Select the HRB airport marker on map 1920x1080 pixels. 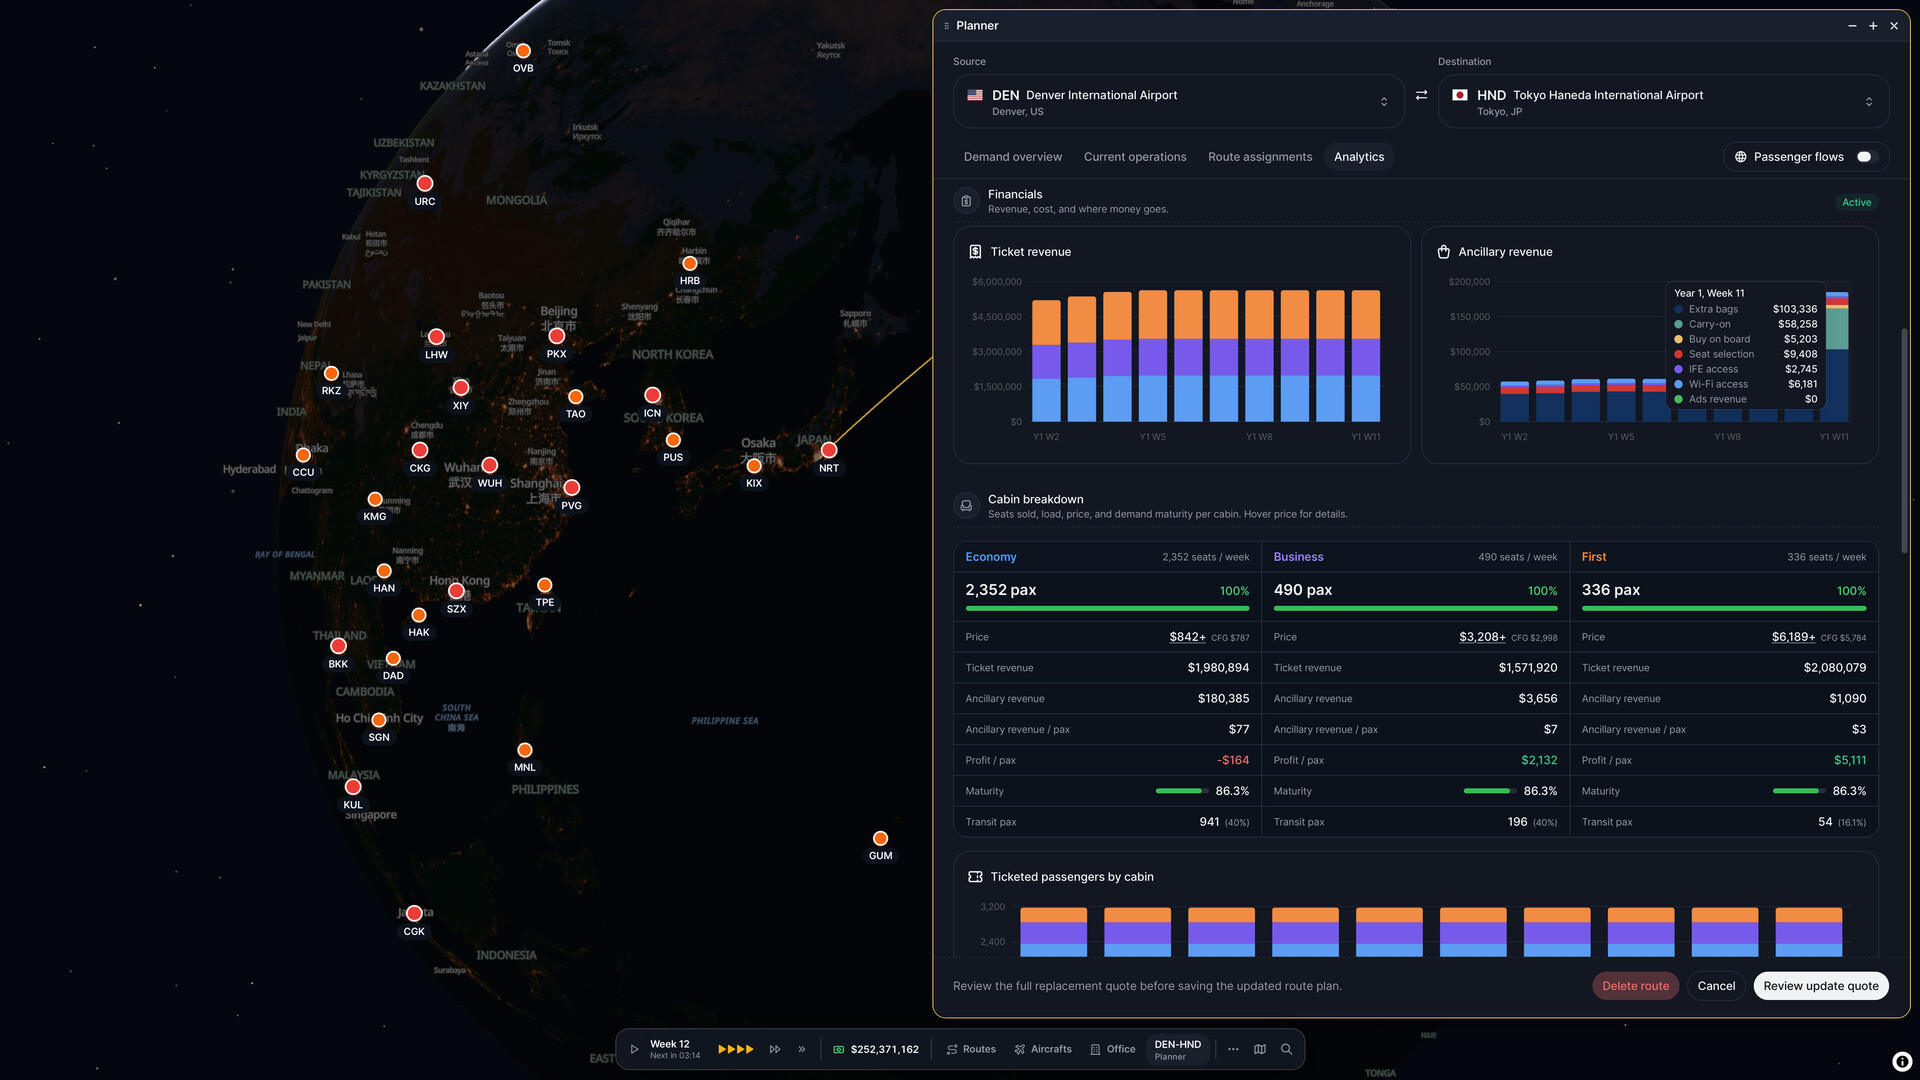pyautogui.click(x=690, y=264)
